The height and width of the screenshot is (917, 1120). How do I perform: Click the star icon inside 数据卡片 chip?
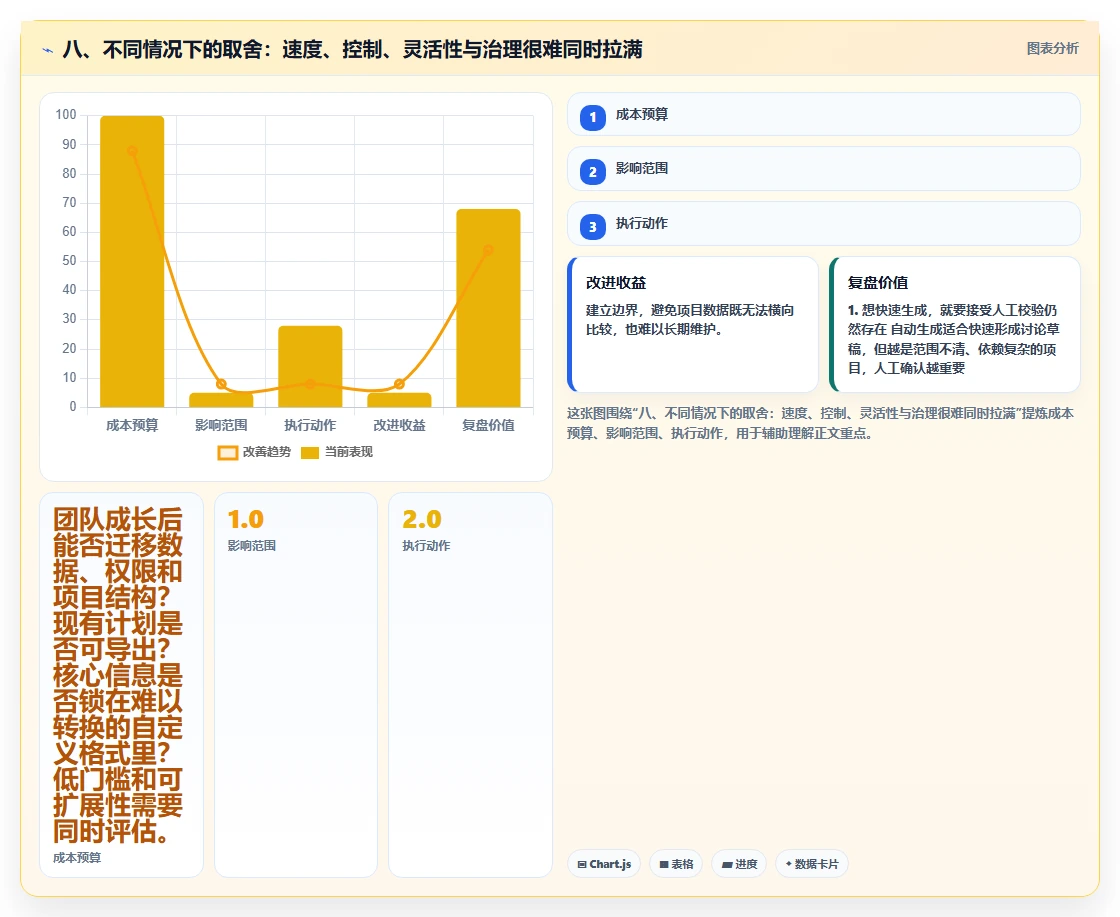tap(789, 864)
